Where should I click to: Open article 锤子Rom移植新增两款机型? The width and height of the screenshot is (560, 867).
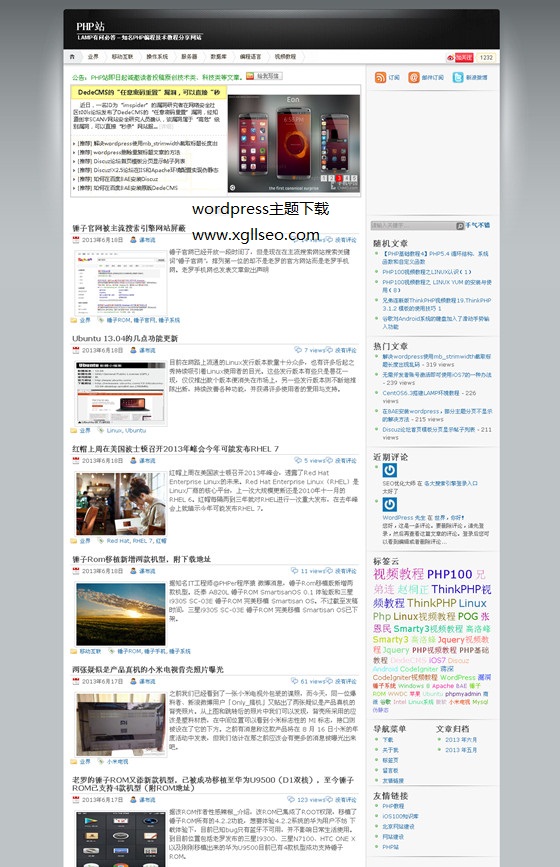(x=142, y=559)
